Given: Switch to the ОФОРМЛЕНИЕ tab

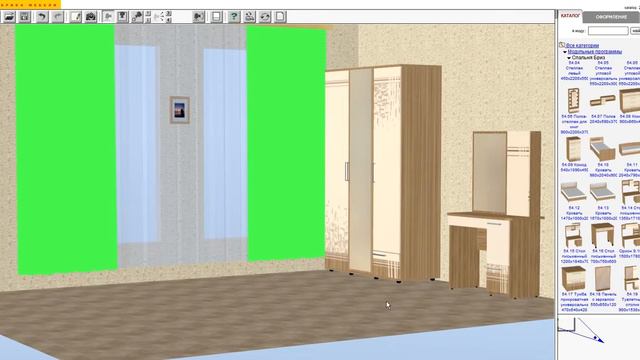Looking at the screenshot, I should pyautogui.click(x=611, y=17).
